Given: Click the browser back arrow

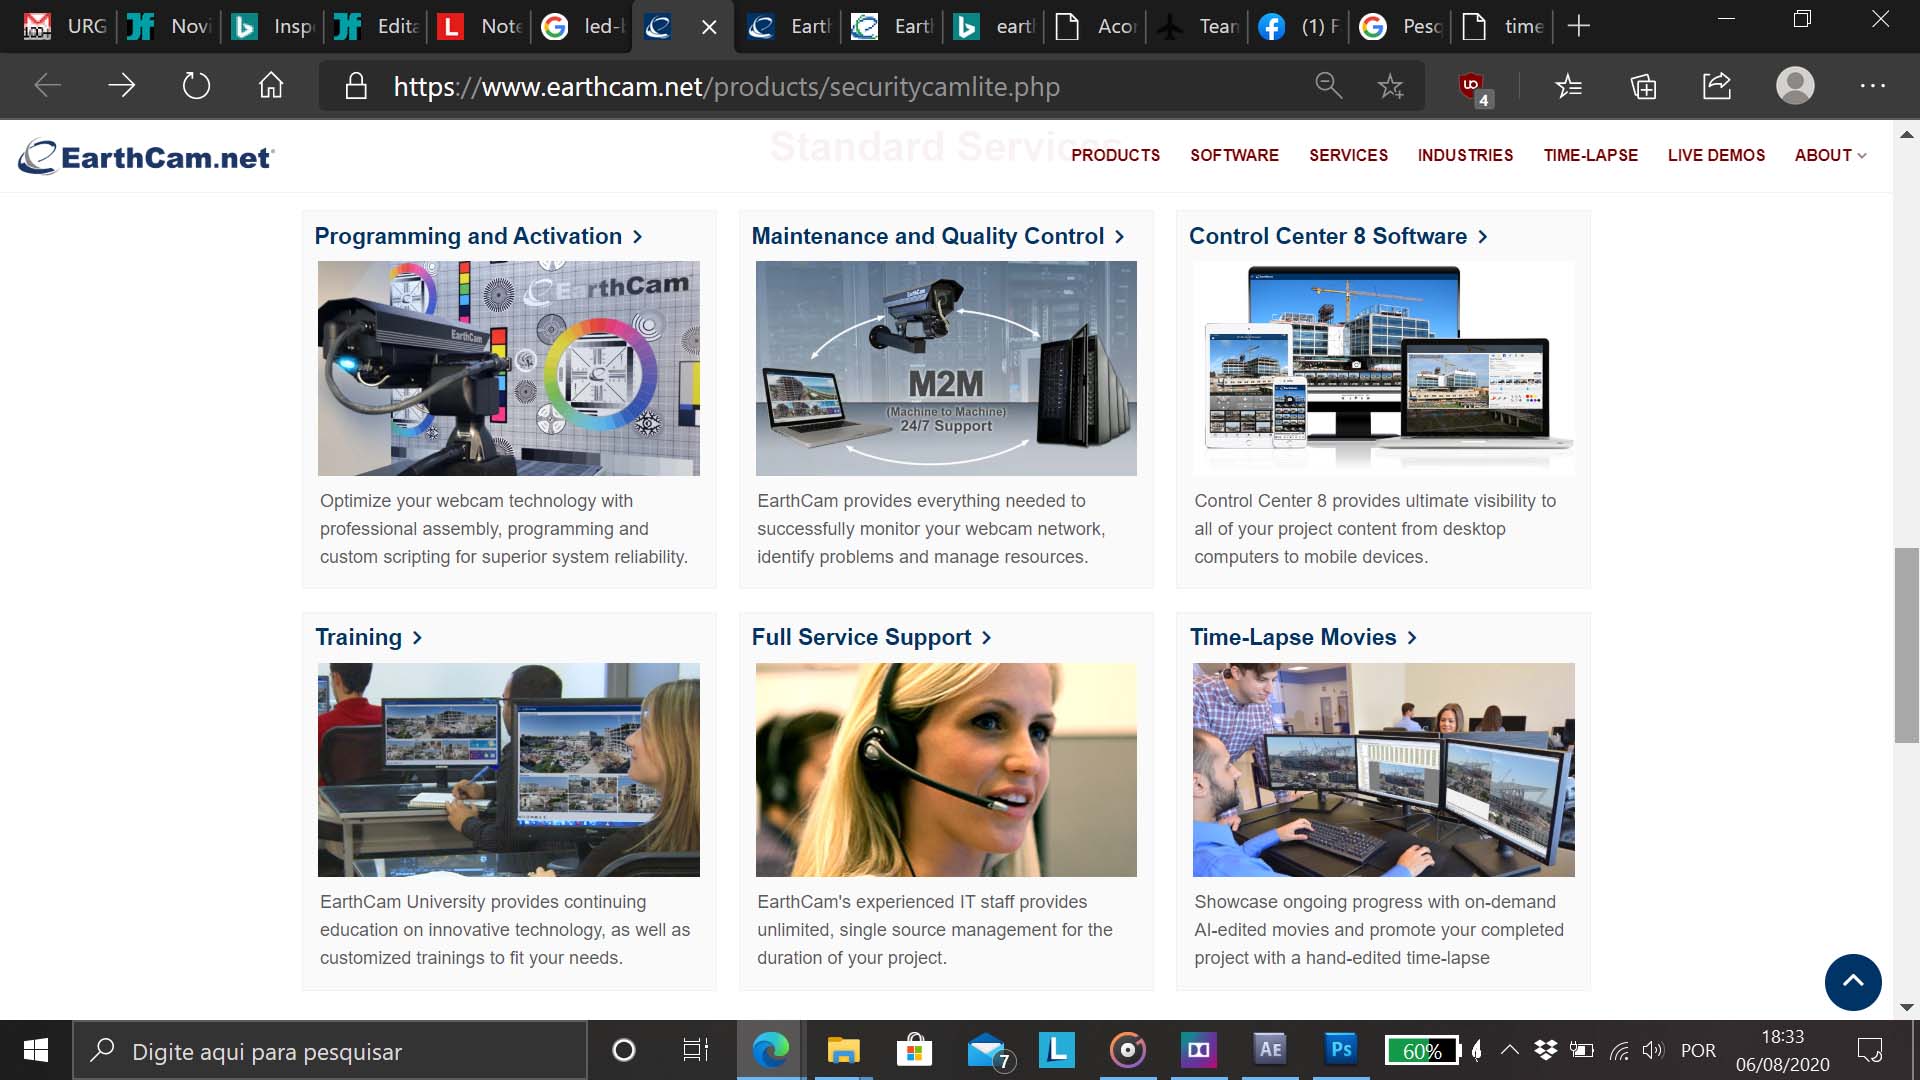Looking at the screenshot, I should [47, 86].
